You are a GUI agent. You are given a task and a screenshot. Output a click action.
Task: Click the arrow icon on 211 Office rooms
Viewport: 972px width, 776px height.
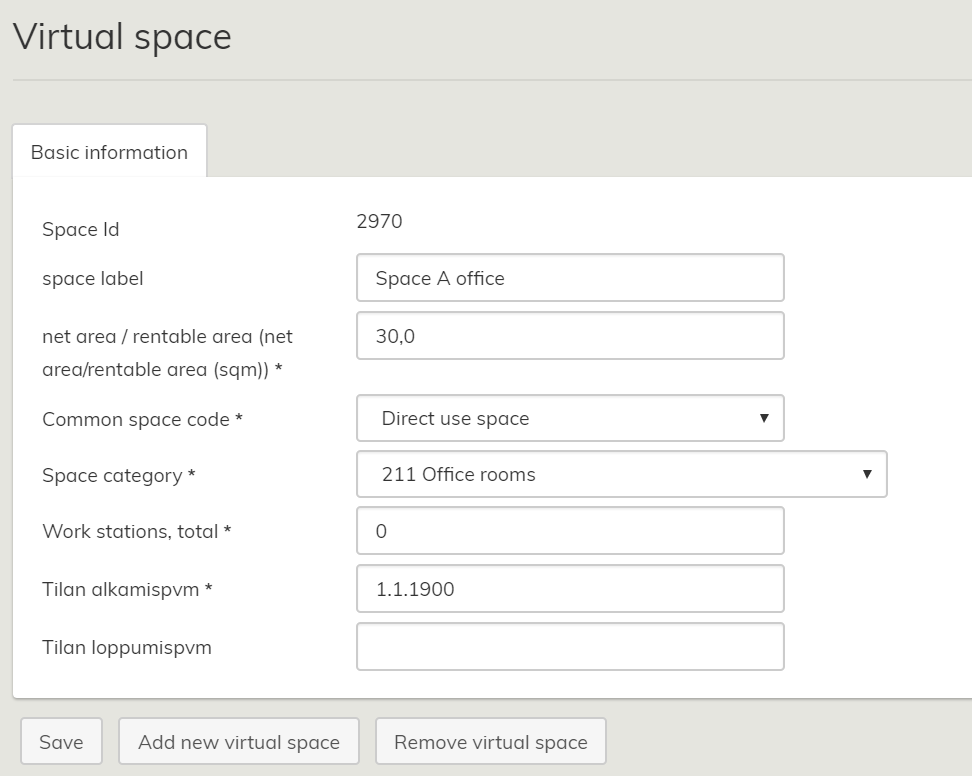point(867,475)
